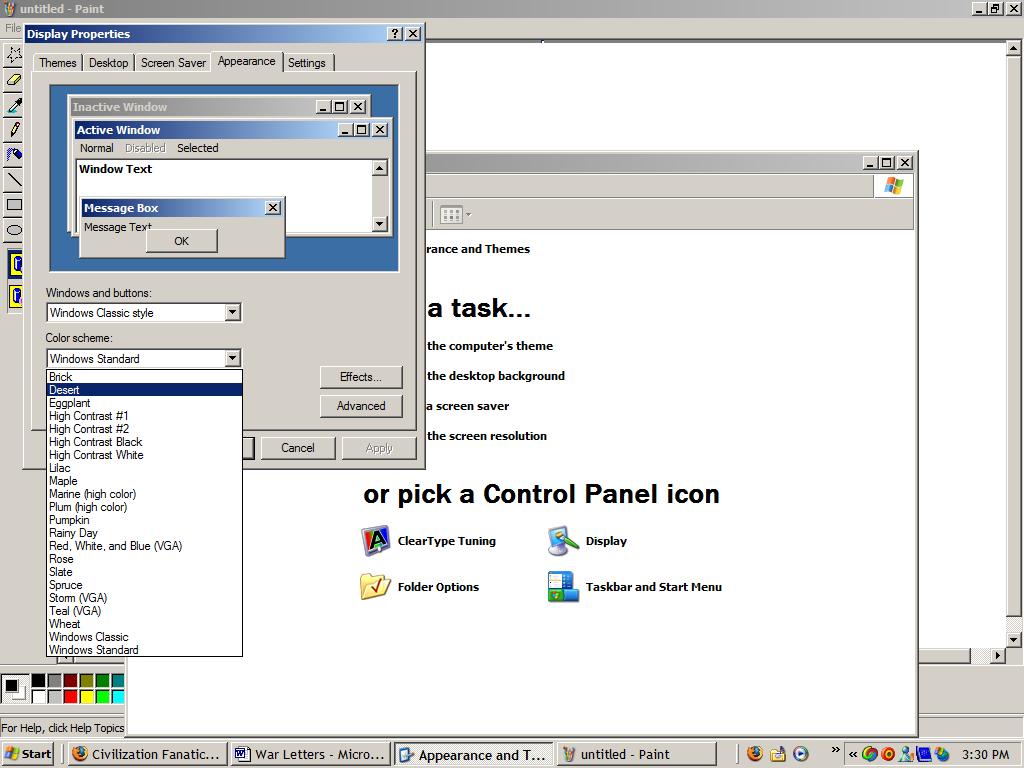
Task: Select the Ellipse tool in Paint
Action: (x=13, y=229)
